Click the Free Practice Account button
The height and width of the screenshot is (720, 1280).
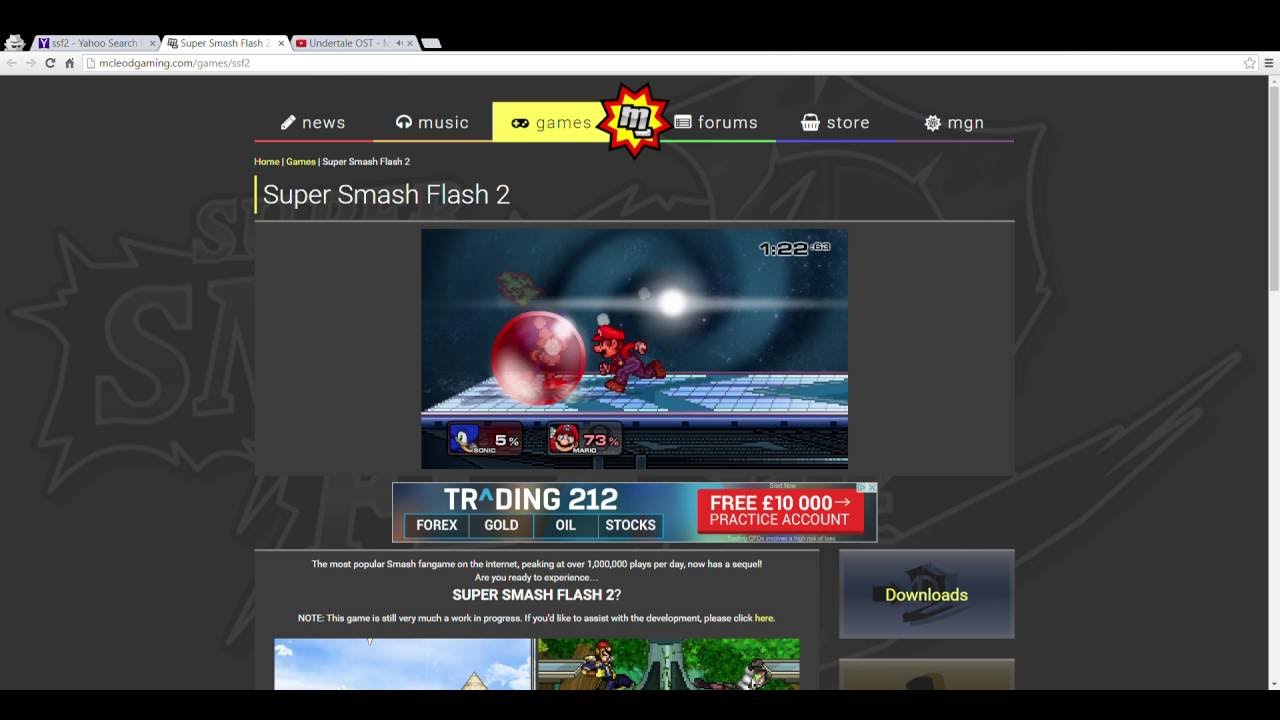[x=780, y=511]
